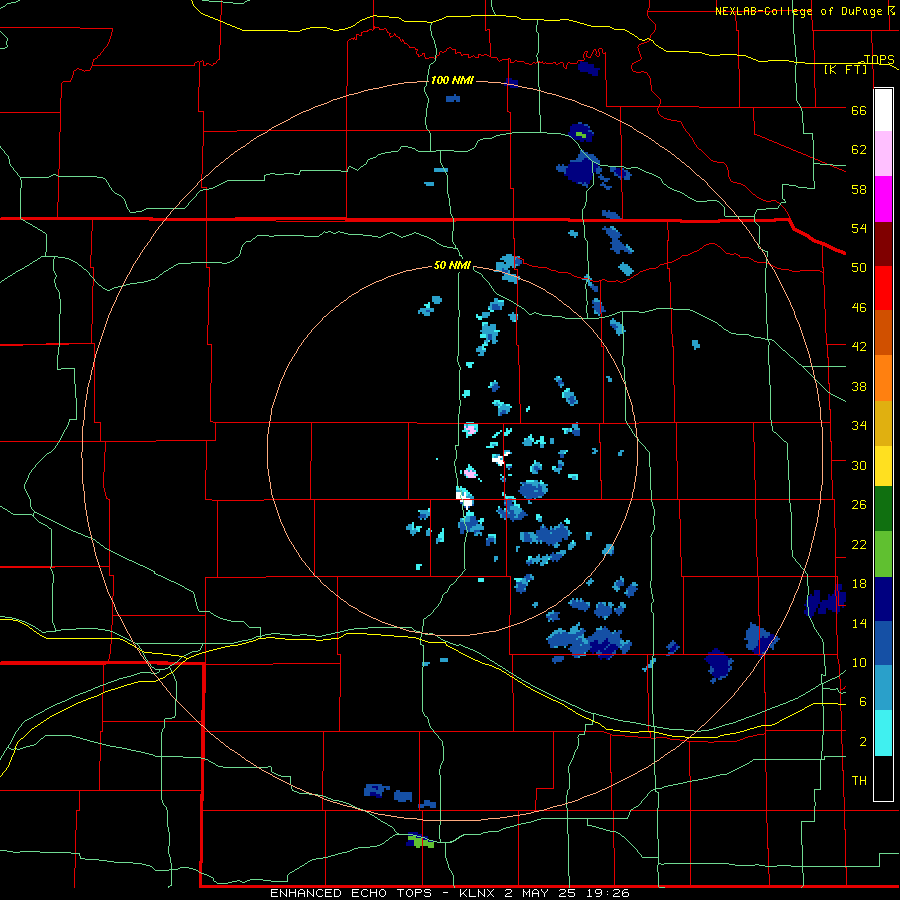Click the 38 value on the legend scale
This screenshot has height=900, width=900.
point(859,386)
